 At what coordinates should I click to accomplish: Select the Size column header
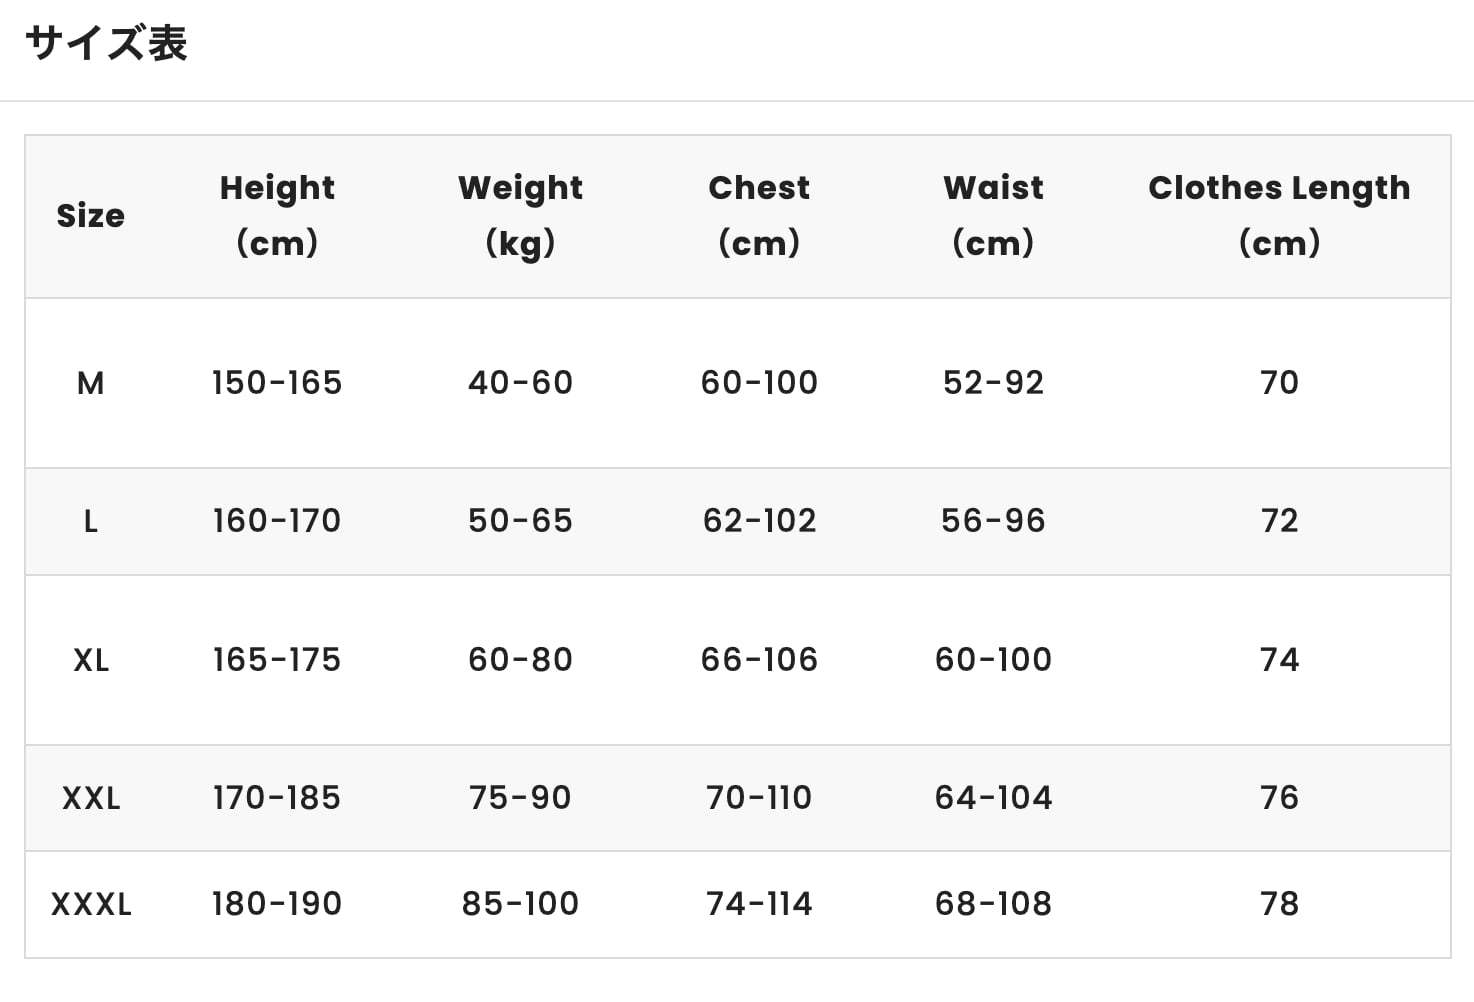90,216
